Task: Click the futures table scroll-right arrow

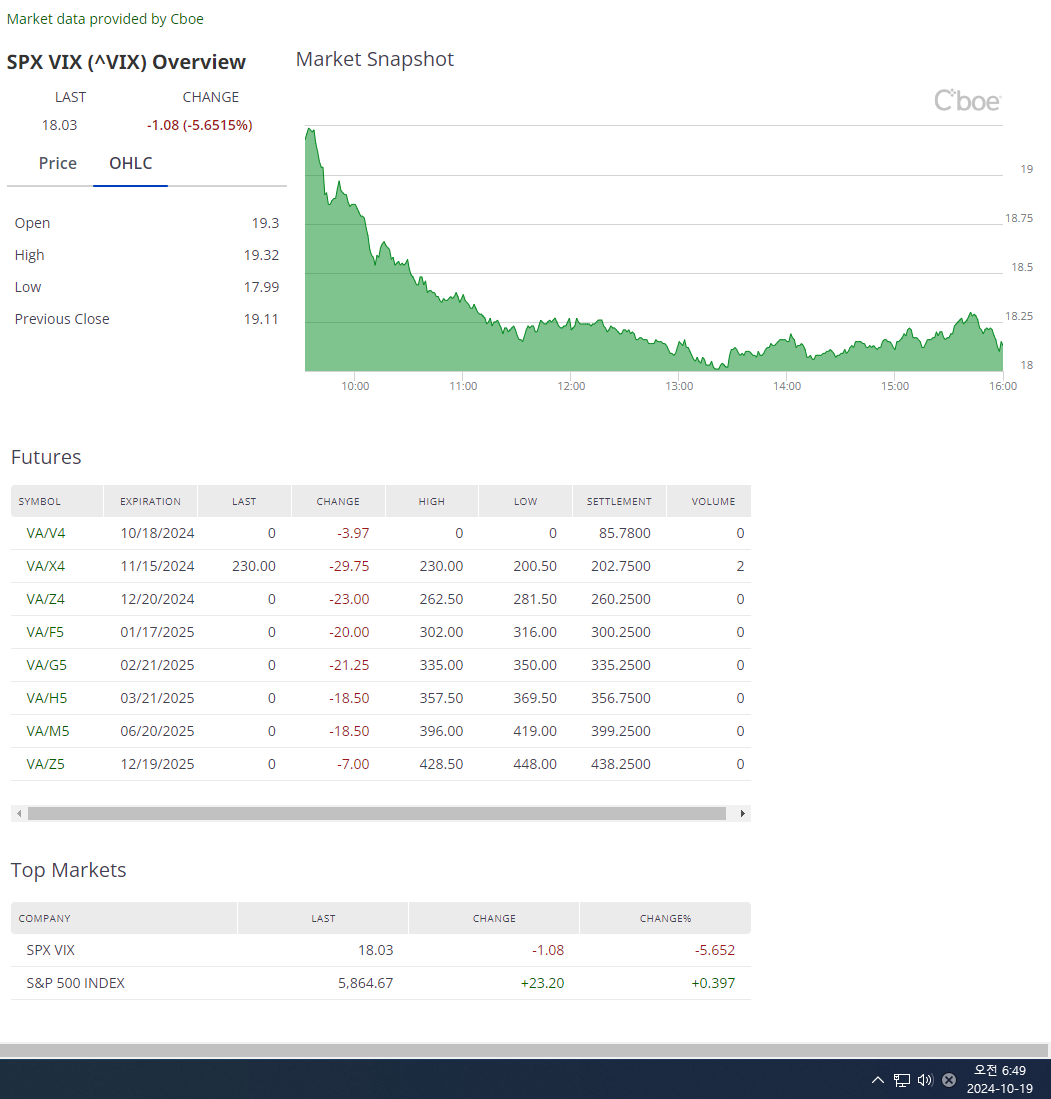Action: [743, 814]
